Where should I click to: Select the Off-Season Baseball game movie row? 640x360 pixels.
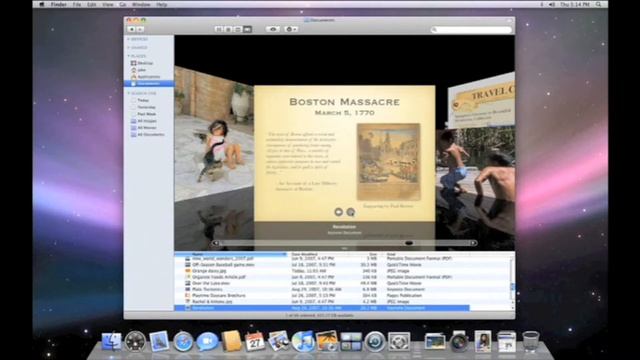(322, 265)
